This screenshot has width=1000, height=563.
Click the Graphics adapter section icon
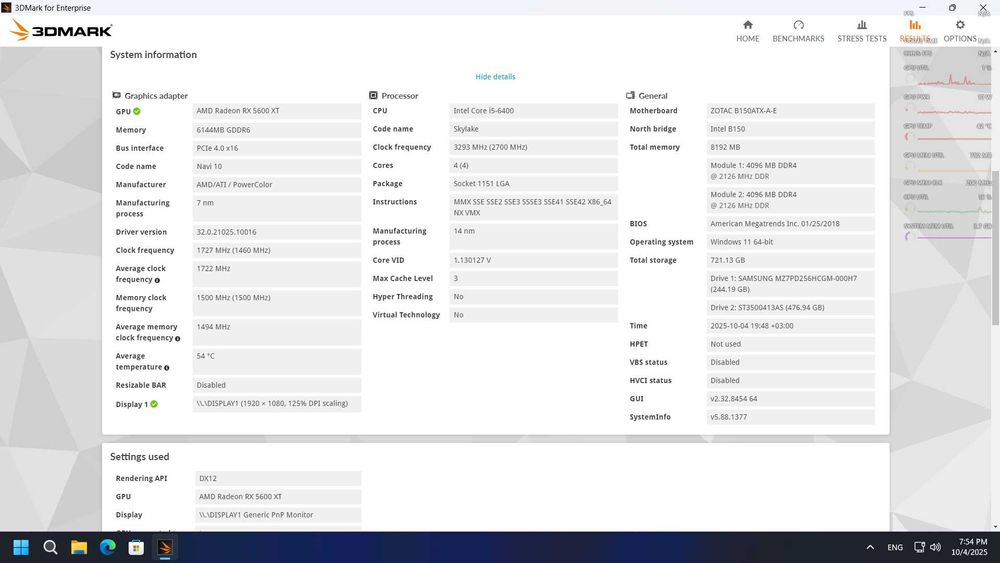pos(117,96)
